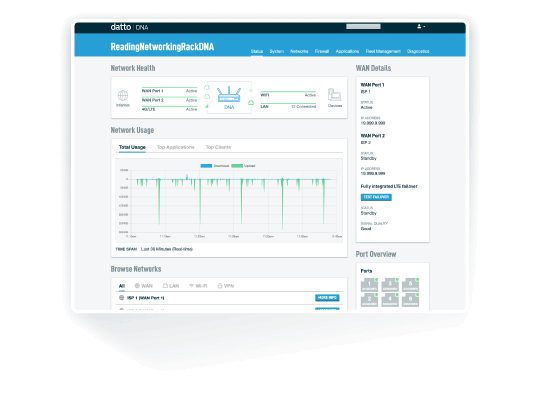Click the datto DNA logo
This screenshot has width=540, height=405.
(x=129, y=27)
